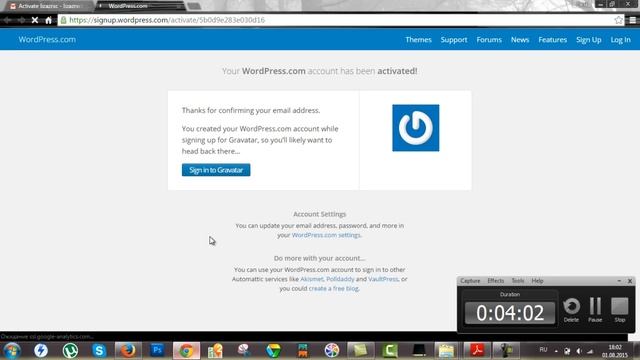Click Forums in WordPress navigation
This screenshot has height=360, width=640.
(489, 40)
